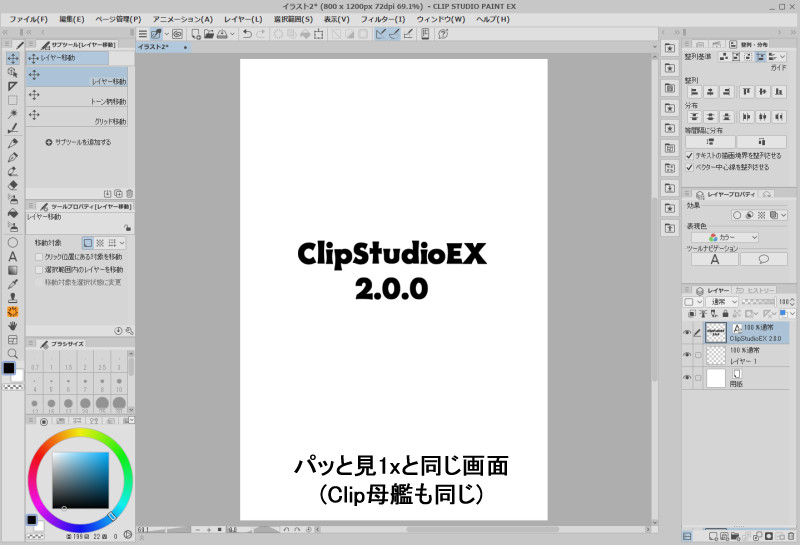Screen dimensions: 800x545
Task: Click the black main color swatch in tool palette
Action: click(9, 368)
